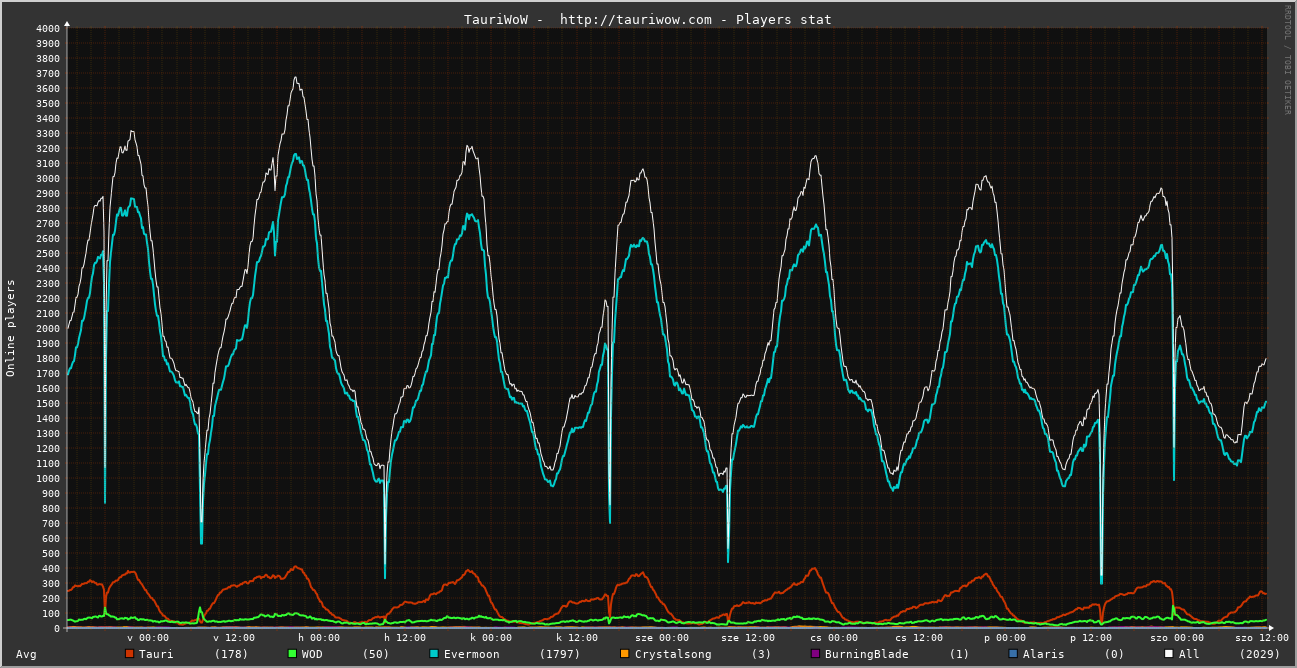This screenshot has width=1297, height=668.
Task: Click the 1000 value on the y-axis
Action: click(48, 478)
